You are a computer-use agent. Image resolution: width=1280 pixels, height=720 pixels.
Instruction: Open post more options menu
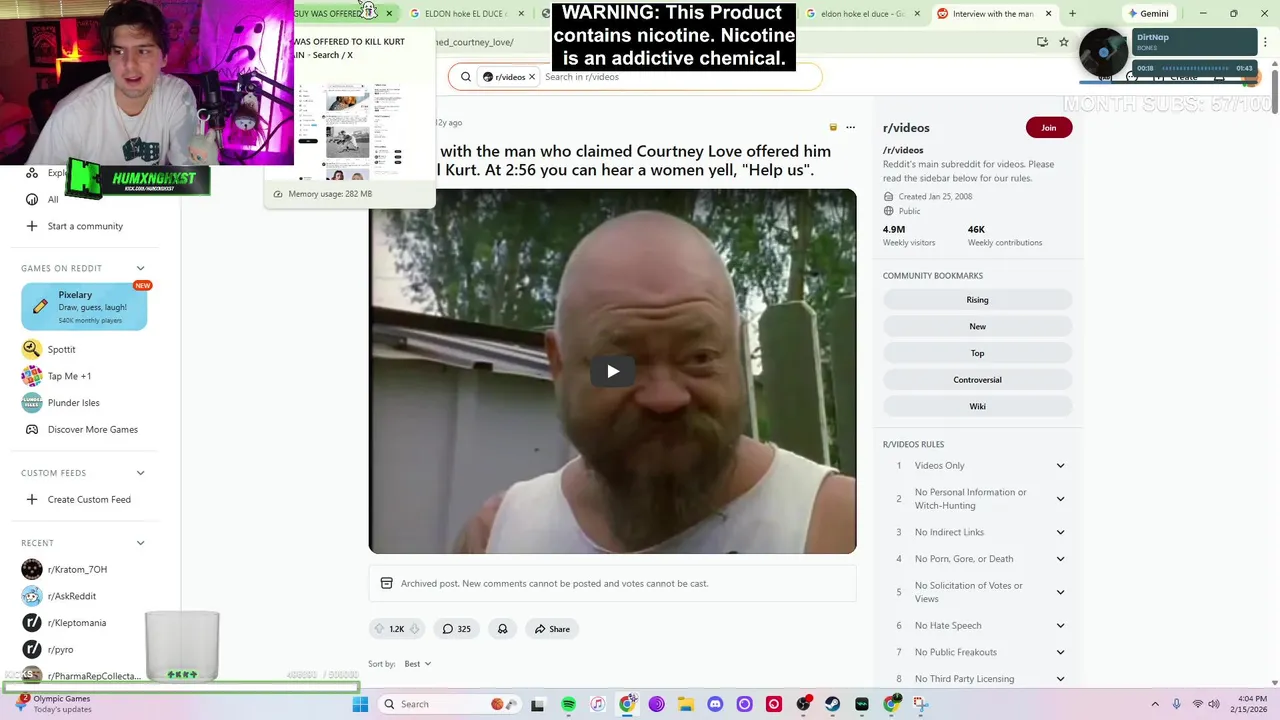850,127
